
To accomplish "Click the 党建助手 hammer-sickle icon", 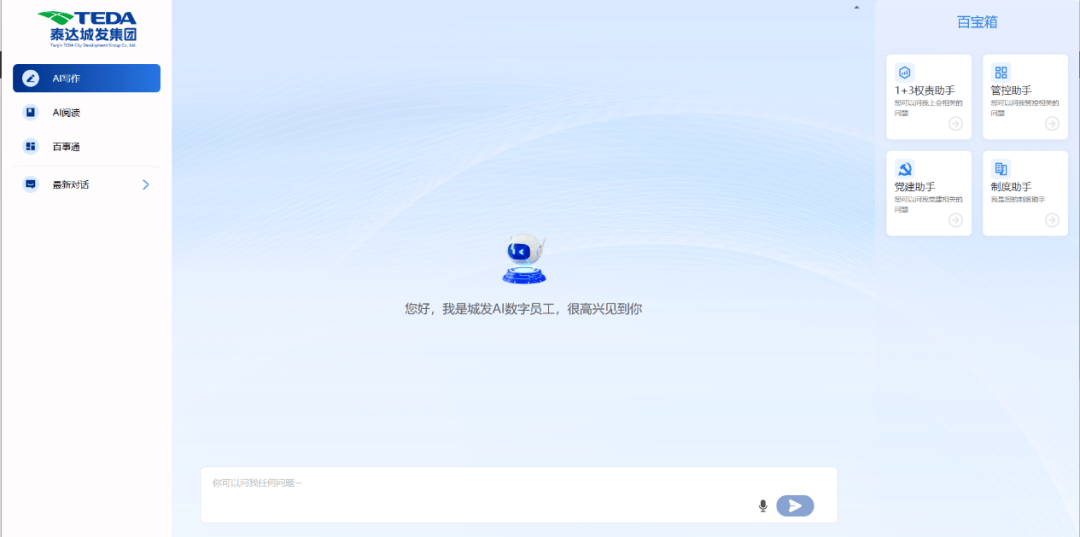I will [904, 169].
